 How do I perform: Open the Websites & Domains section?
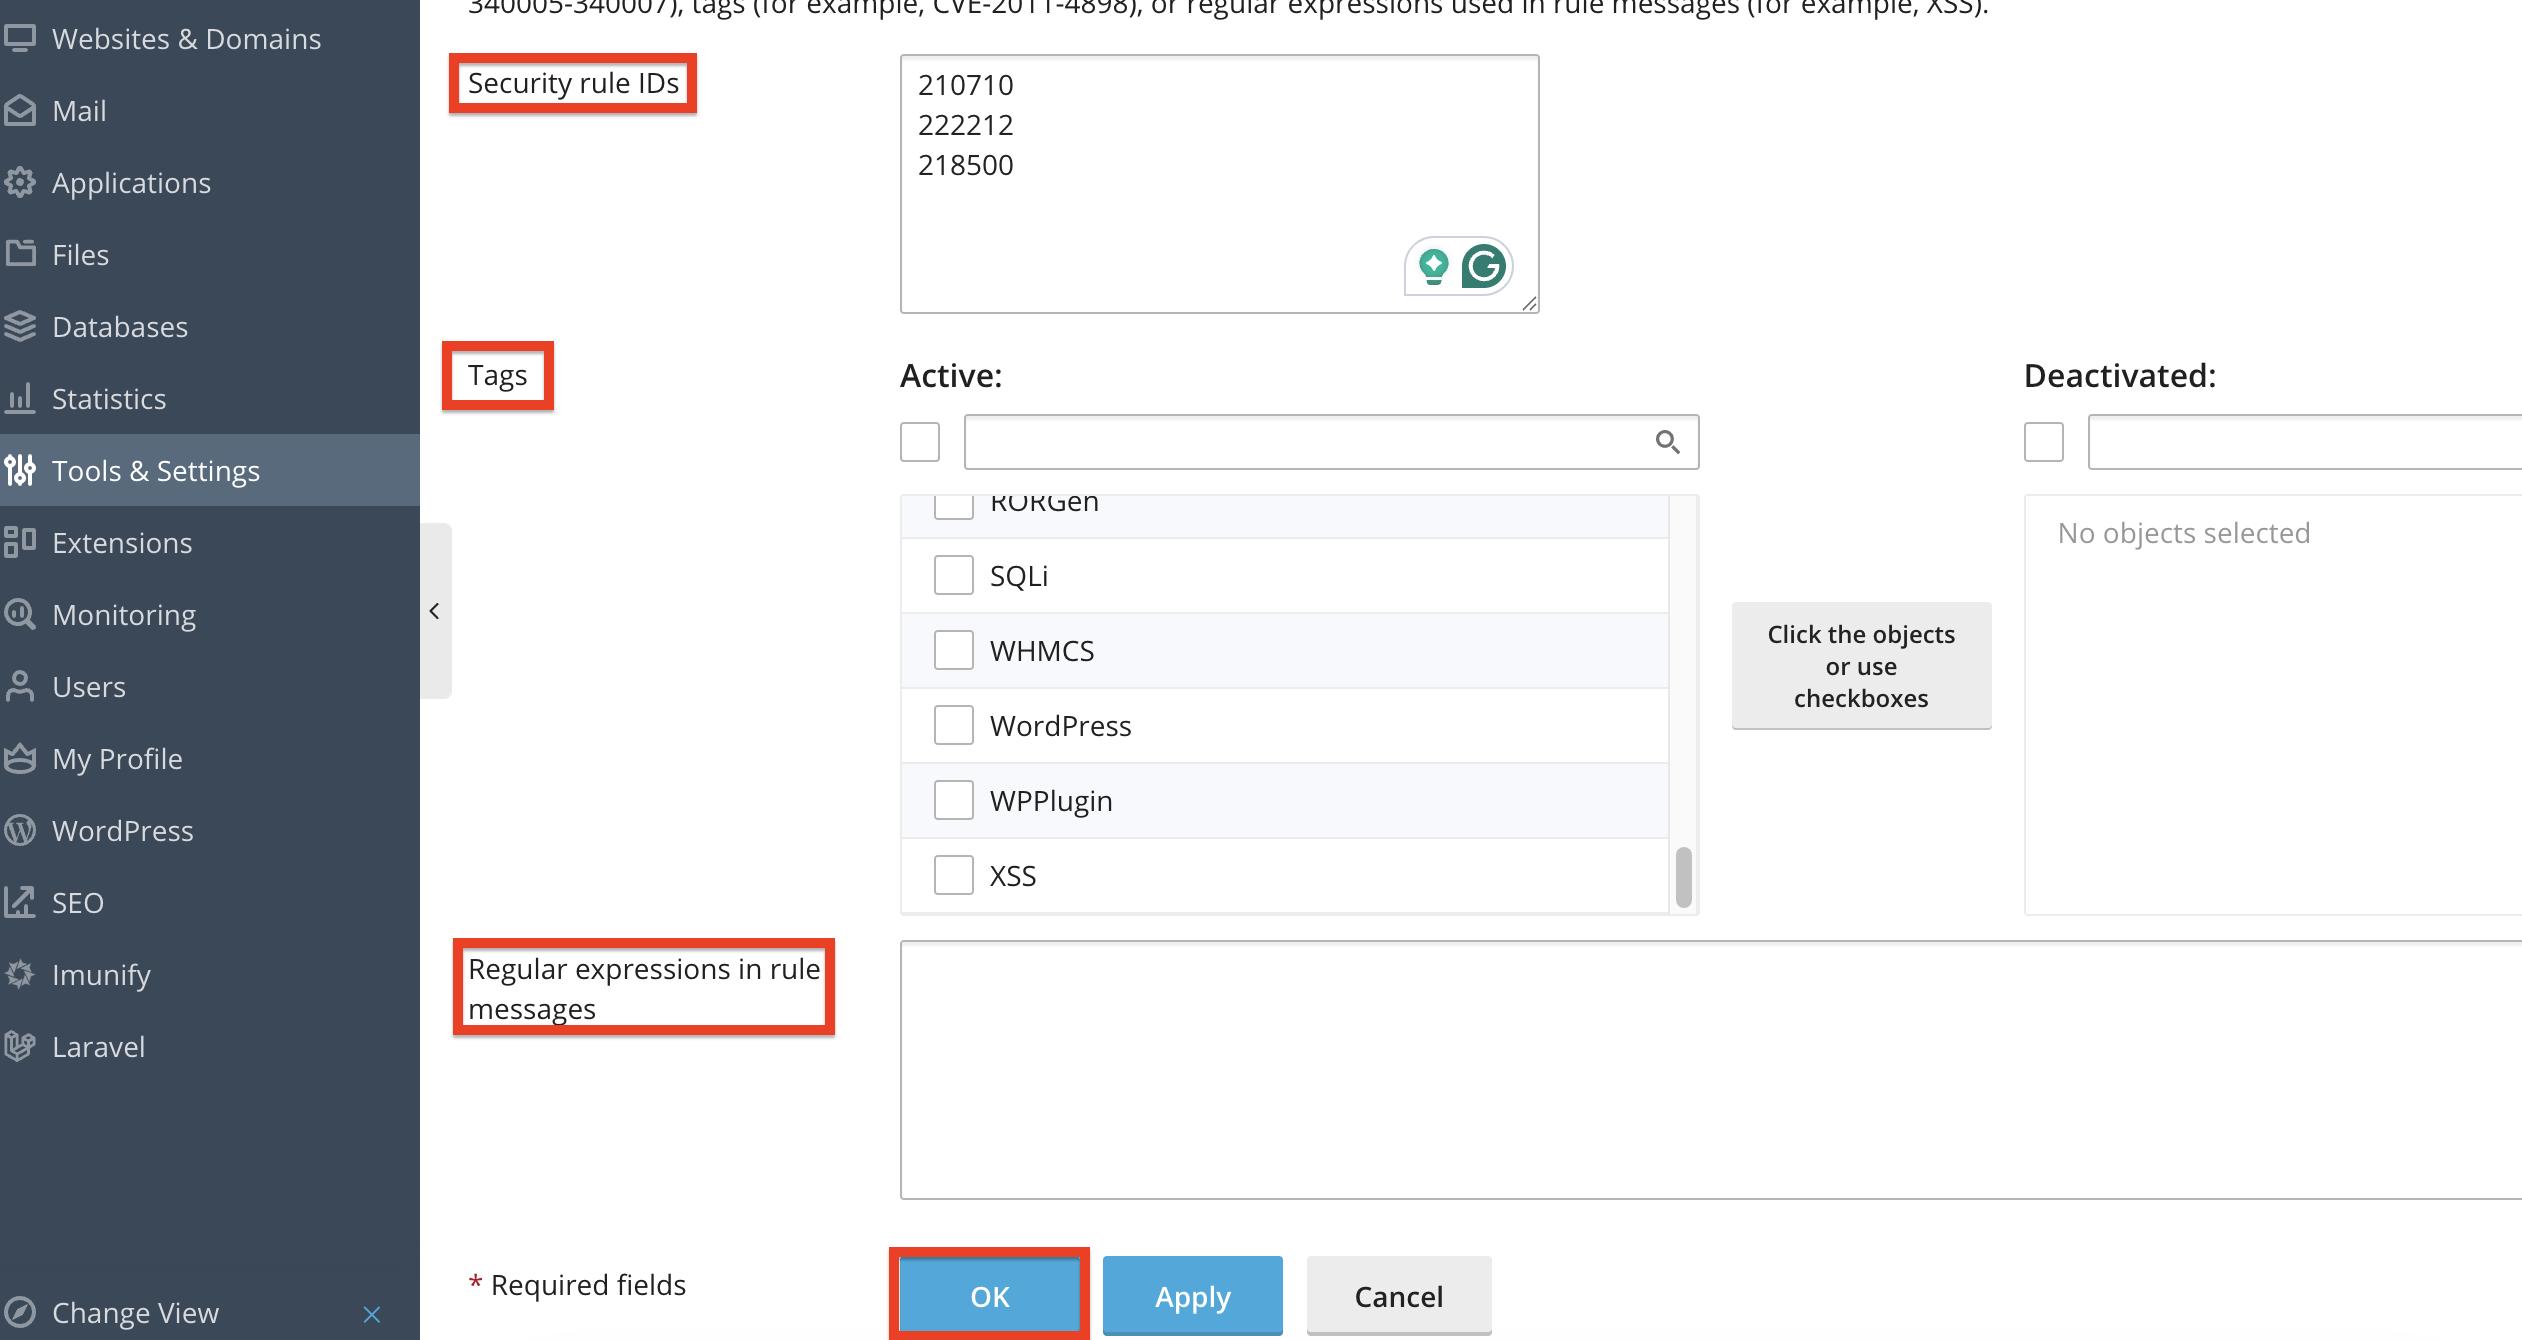tap(186, 38)
